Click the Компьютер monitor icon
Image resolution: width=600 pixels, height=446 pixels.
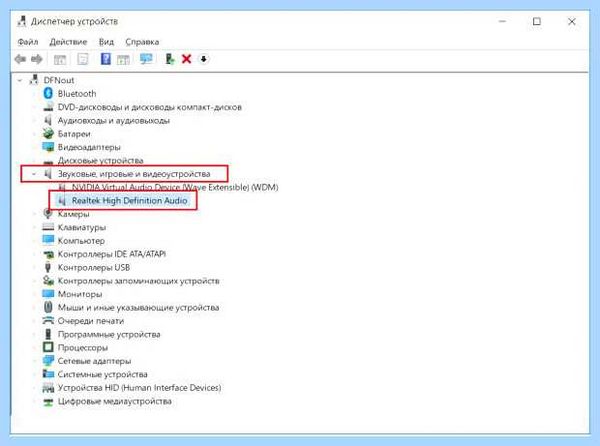coord(48,240)
